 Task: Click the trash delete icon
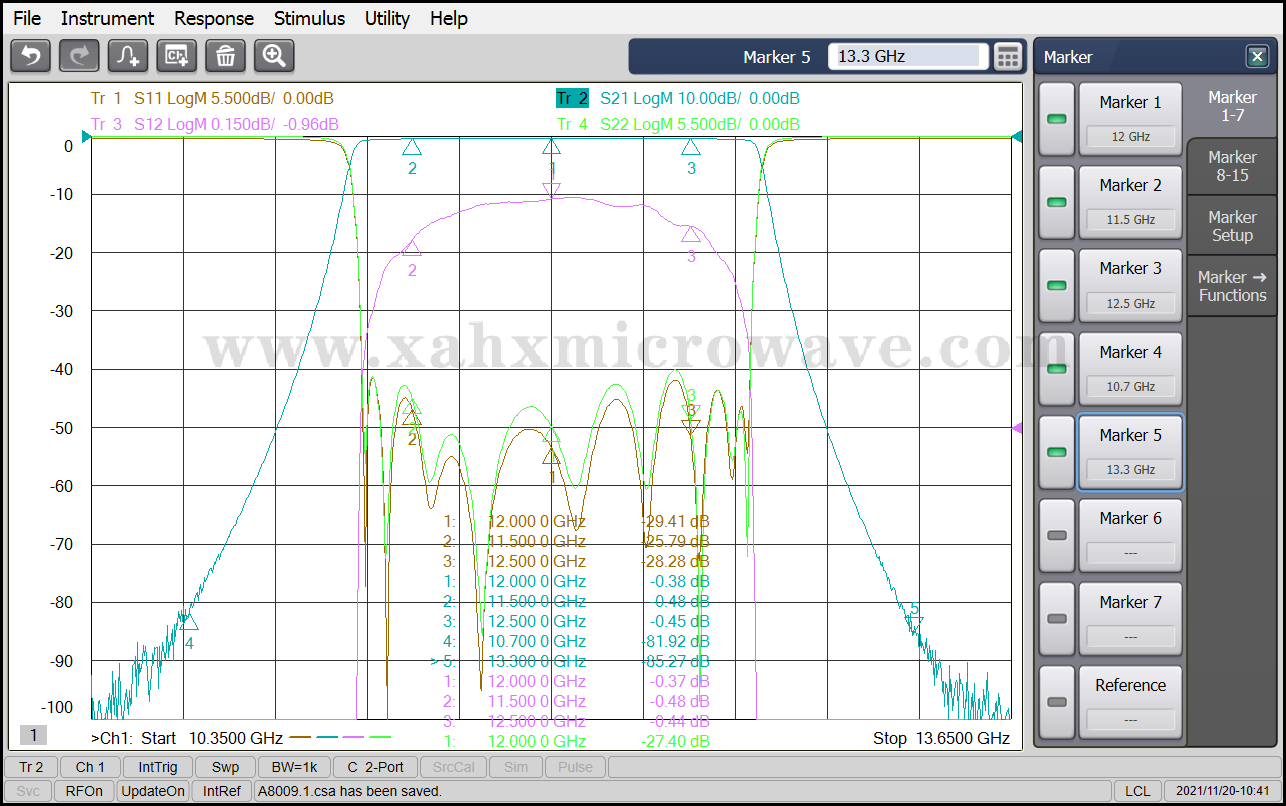[226, 56]
